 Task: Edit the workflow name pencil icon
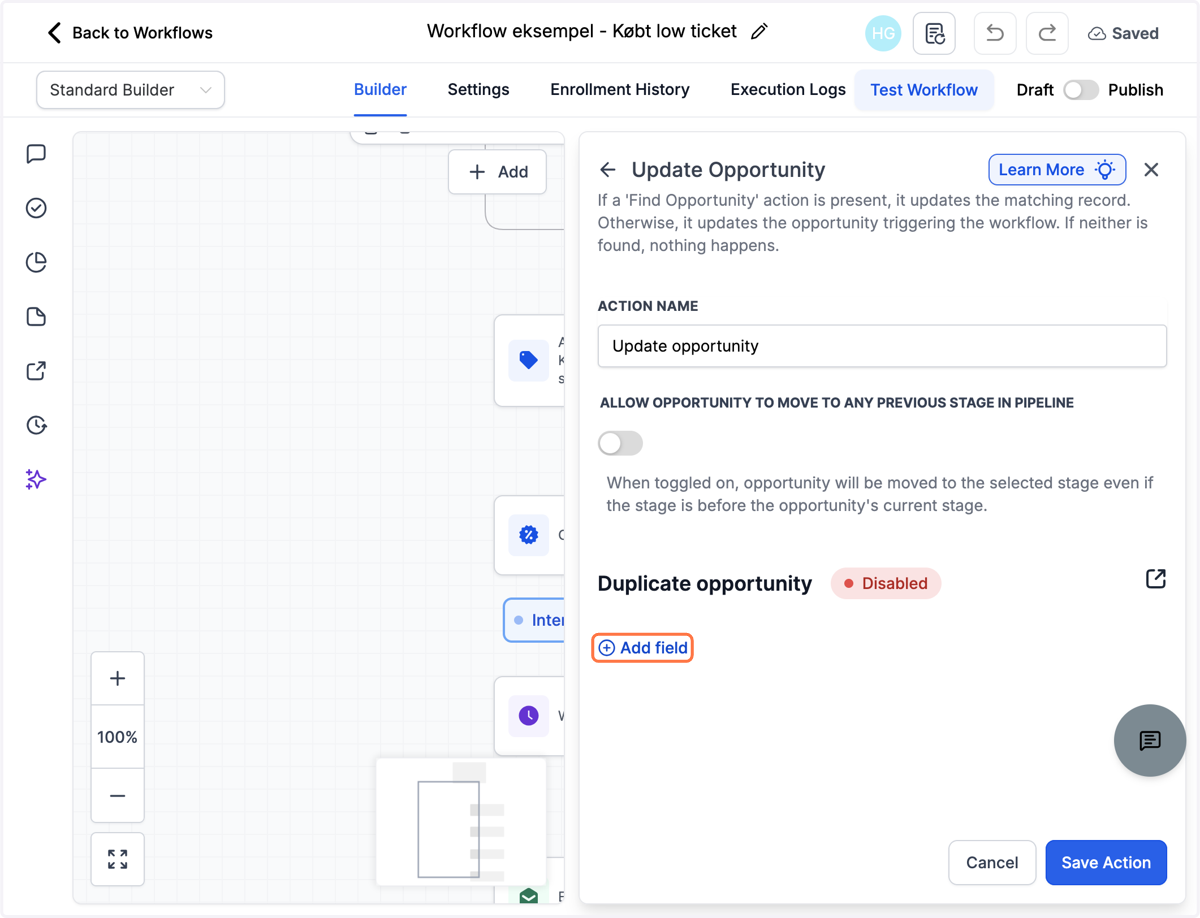[x=759, y=32]
